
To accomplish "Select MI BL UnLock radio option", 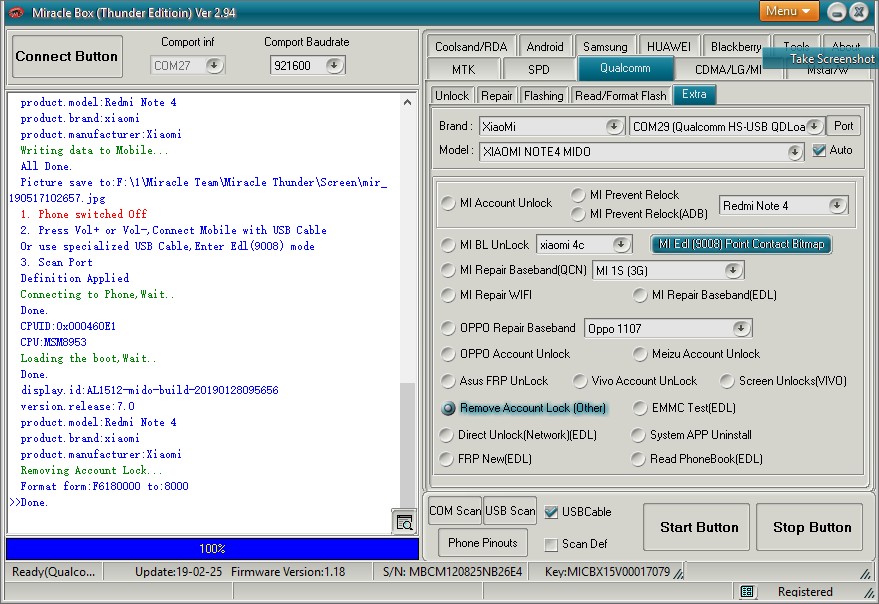I will coord(448,245).
